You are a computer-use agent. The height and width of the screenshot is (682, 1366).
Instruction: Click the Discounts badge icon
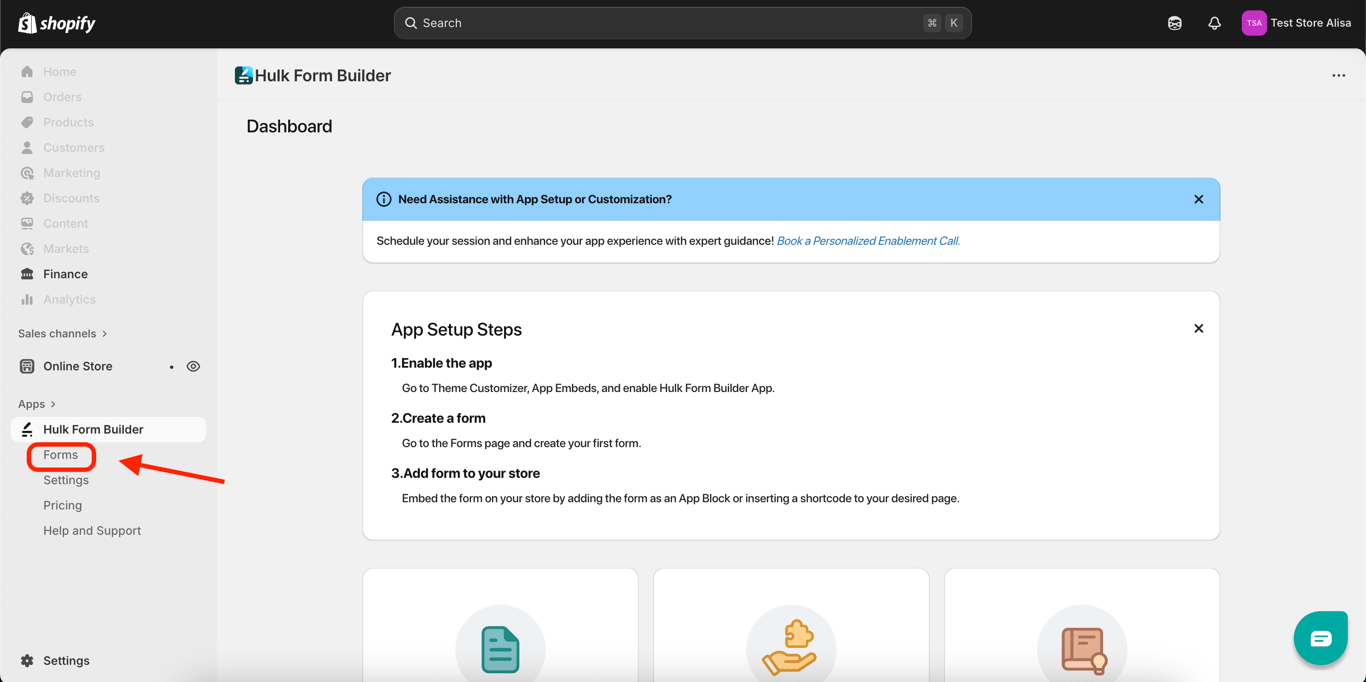[27, 198]
